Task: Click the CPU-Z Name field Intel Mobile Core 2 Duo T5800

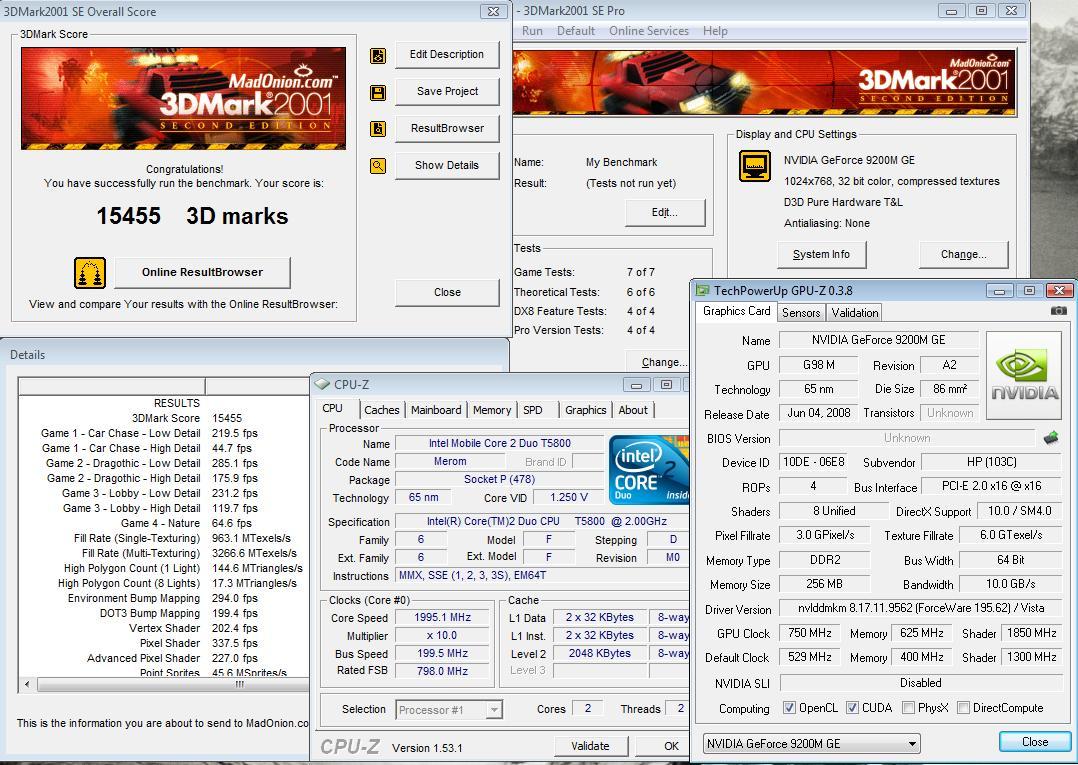Action: (500, 443)
